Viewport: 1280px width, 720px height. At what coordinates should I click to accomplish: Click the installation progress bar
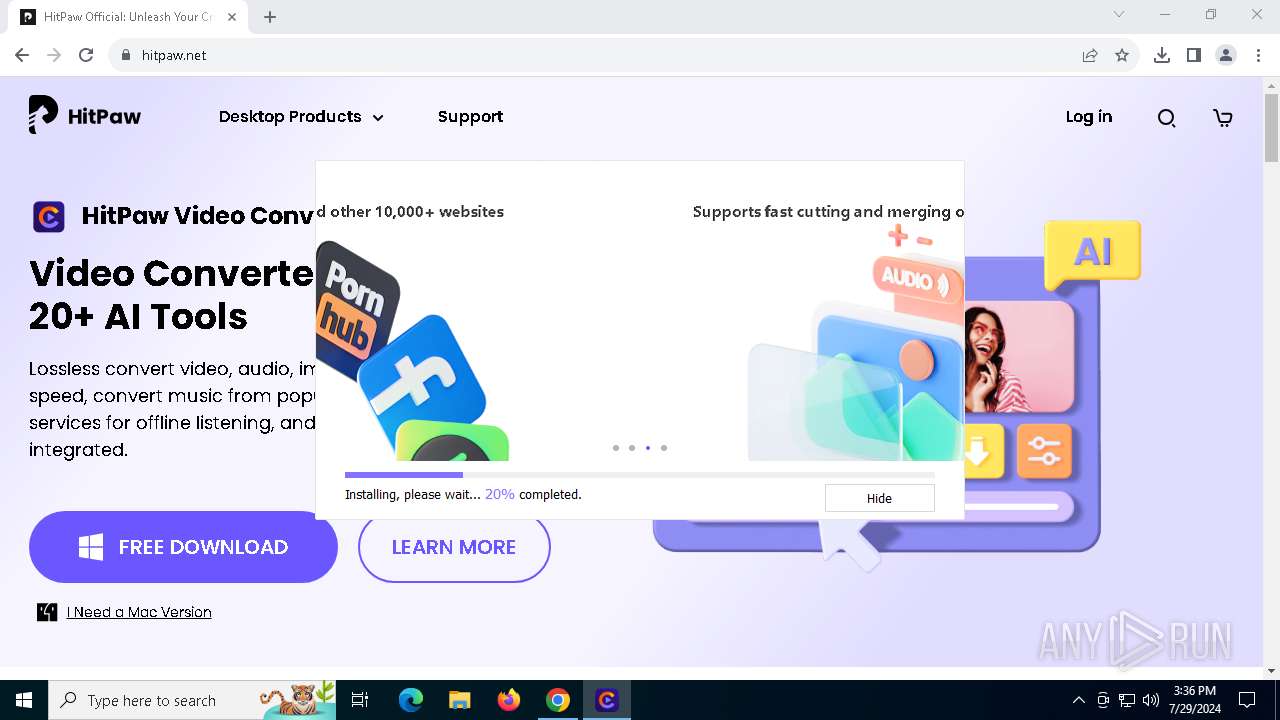640,475
